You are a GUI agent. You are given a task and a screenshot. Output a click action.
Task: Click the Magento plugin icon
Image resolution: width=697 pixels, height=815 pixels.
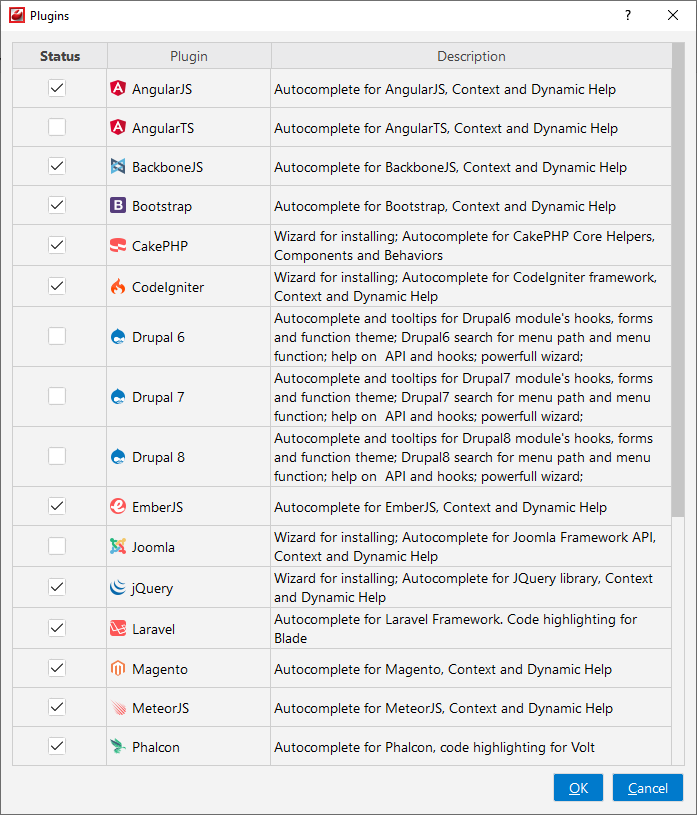tap(118, 668)
